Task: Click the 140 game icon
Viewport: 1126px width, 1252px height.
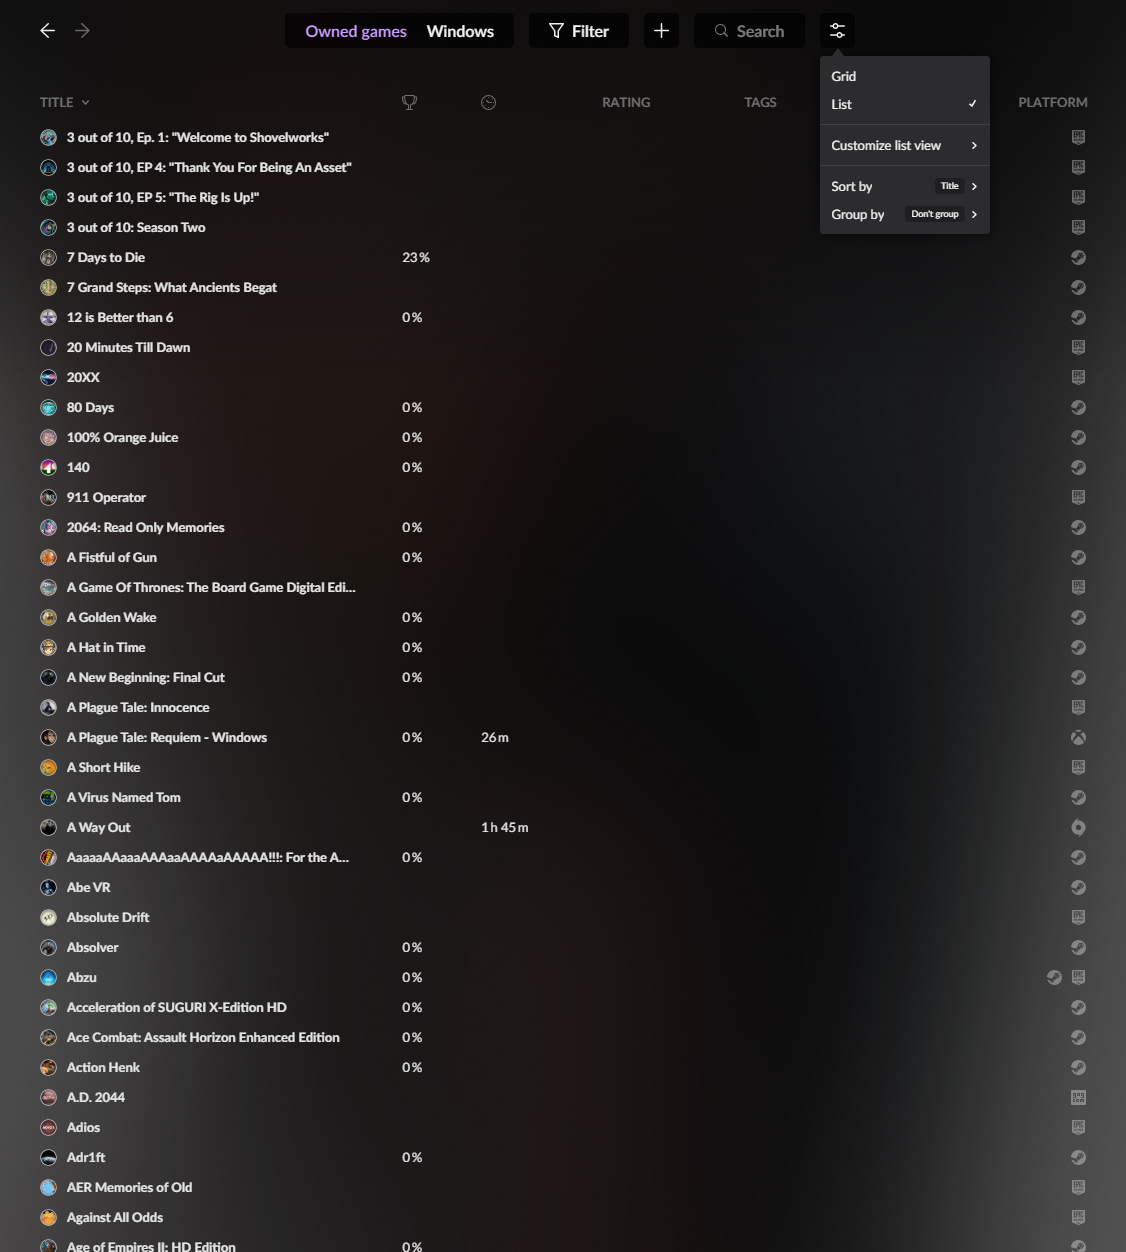Action: [x=48, y=467]
